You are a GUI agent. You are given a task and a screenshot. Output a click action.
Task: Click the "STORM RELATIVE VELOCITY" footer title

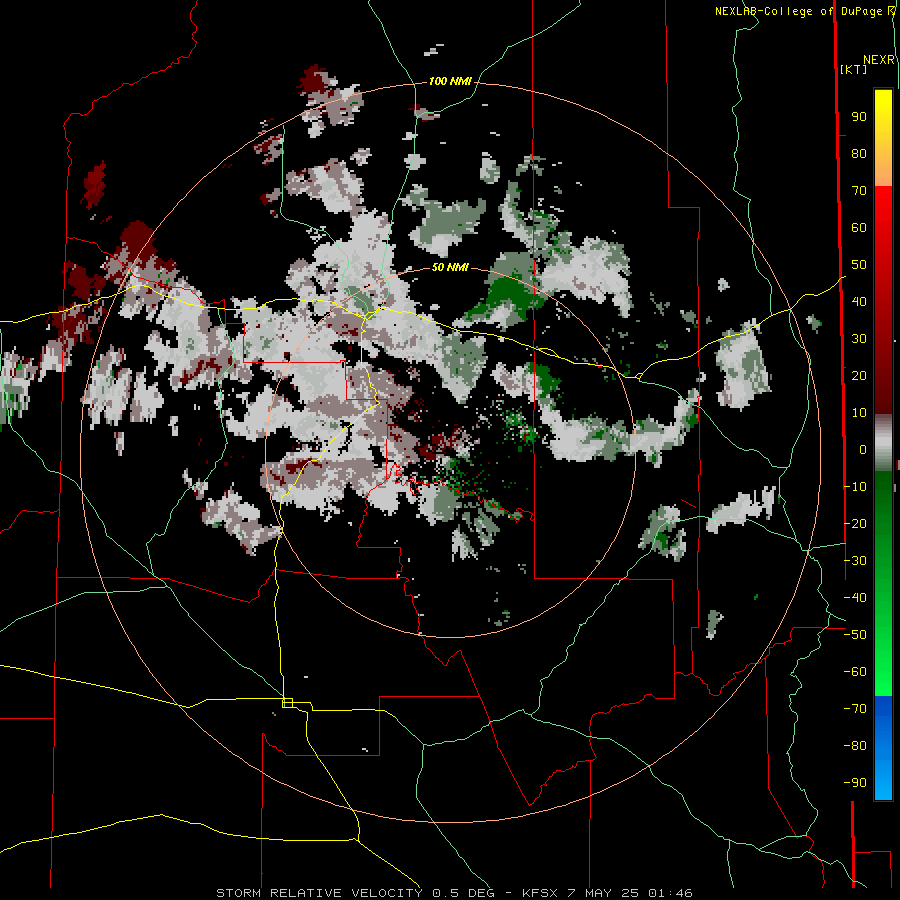point(319,893)
